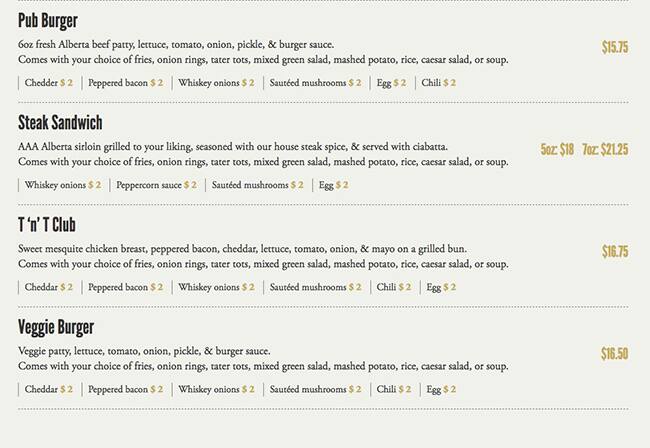Choose the 7oz $21.25 steak size

pos(605,149)
